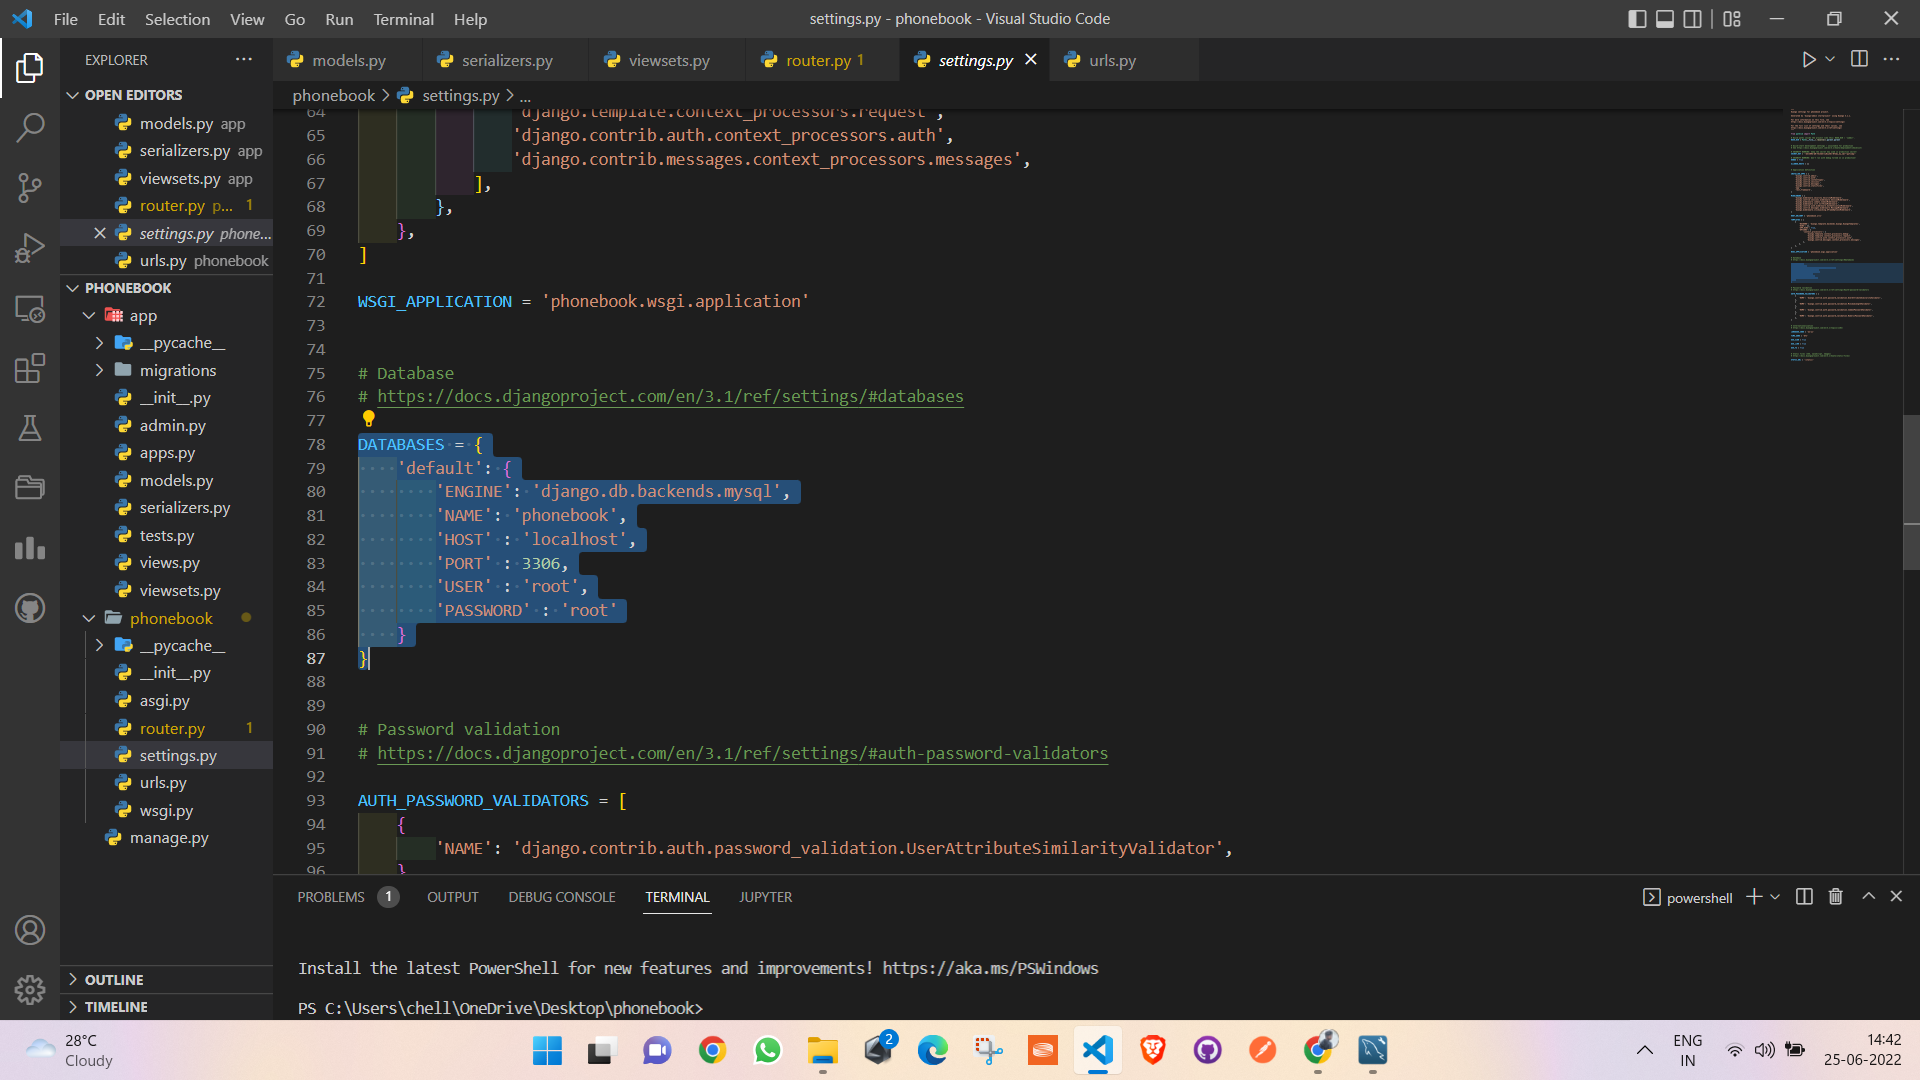Open the Search view
1920x1080 pixels.
[30, 127]
